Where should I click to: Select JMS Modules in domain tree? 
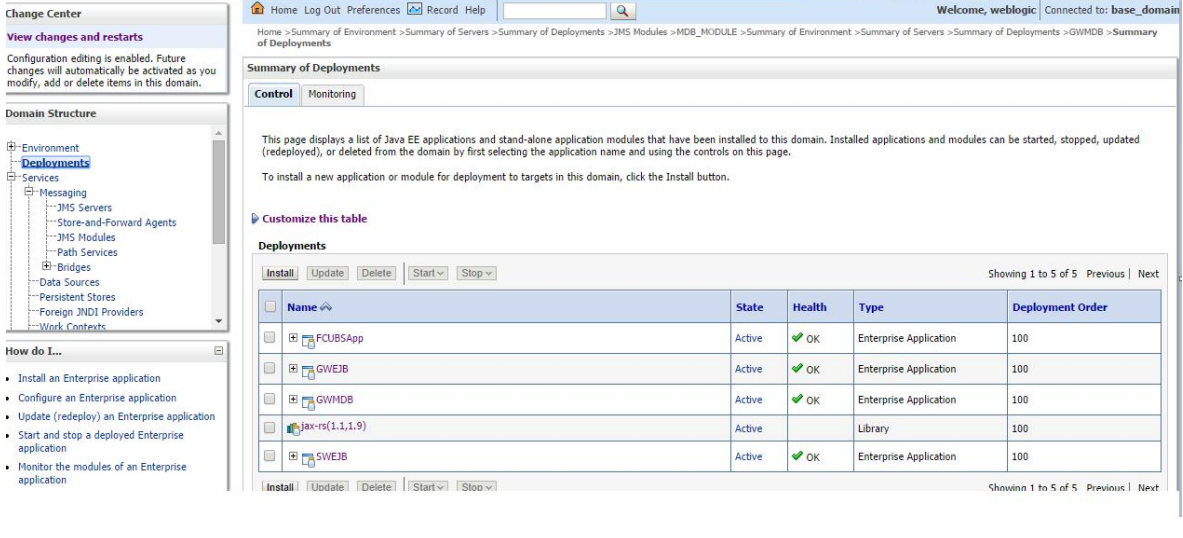point(86,238)
